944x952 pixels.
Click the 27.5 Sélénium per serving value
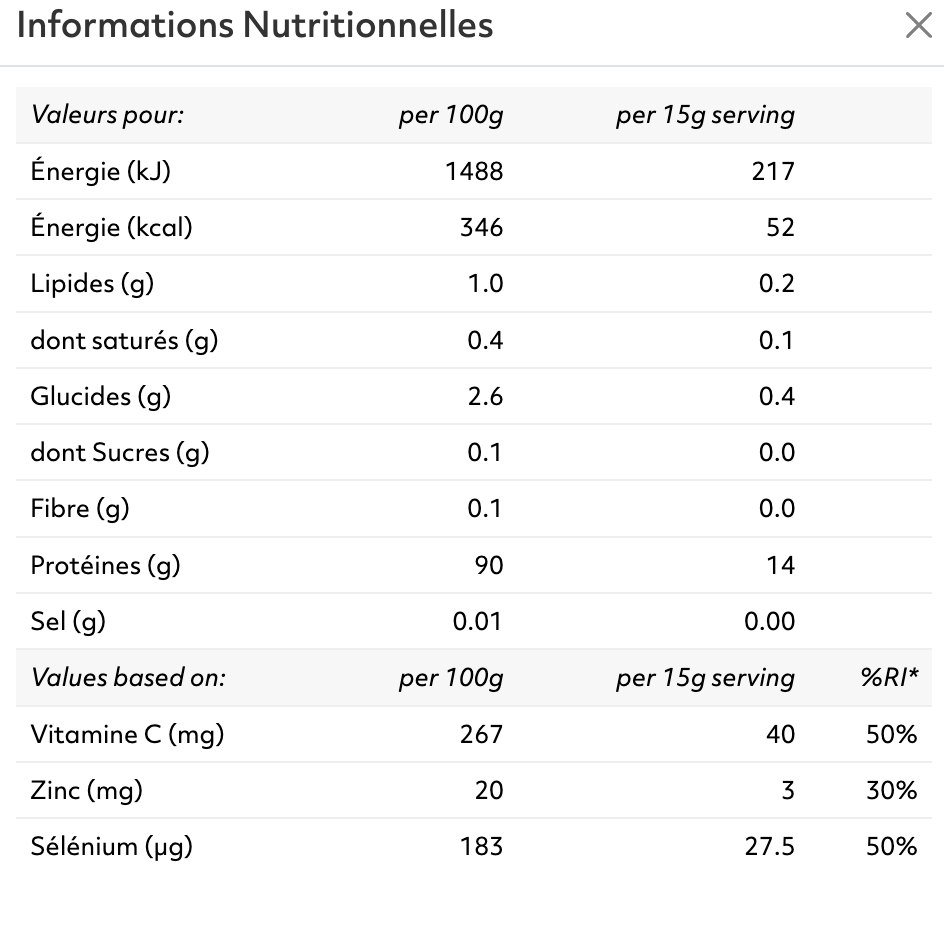coord(768,846)
